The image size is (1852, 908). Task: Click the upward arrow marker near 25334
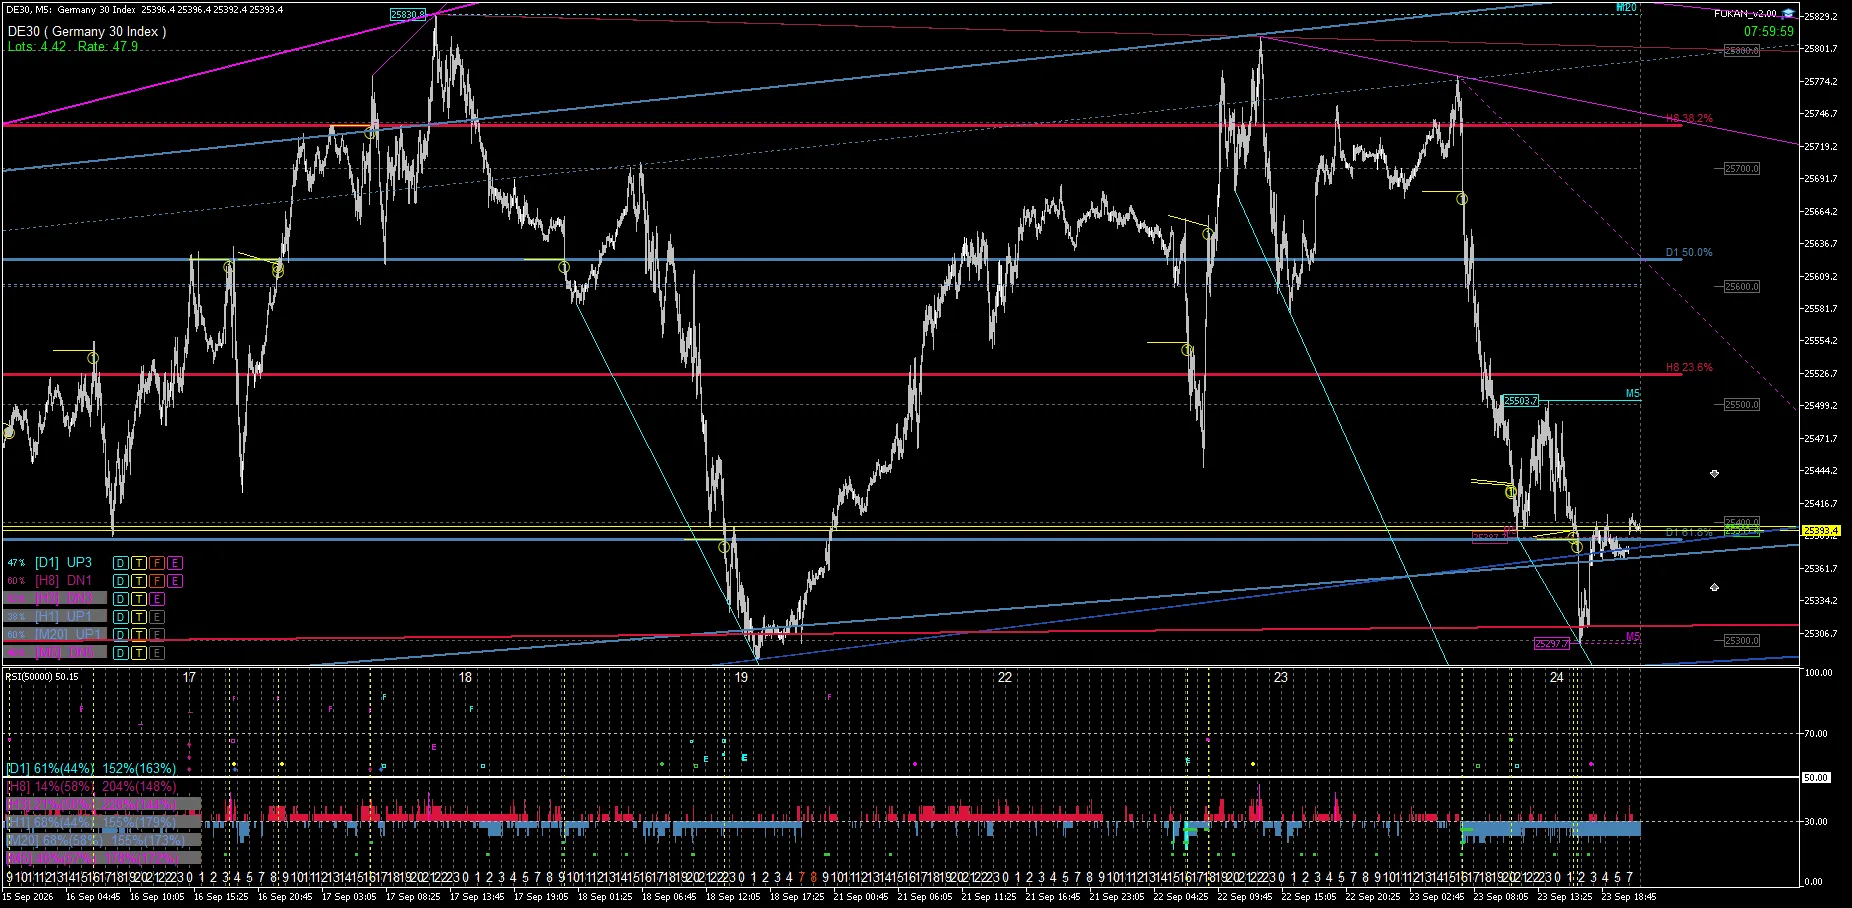click(x=1714, y=587)
